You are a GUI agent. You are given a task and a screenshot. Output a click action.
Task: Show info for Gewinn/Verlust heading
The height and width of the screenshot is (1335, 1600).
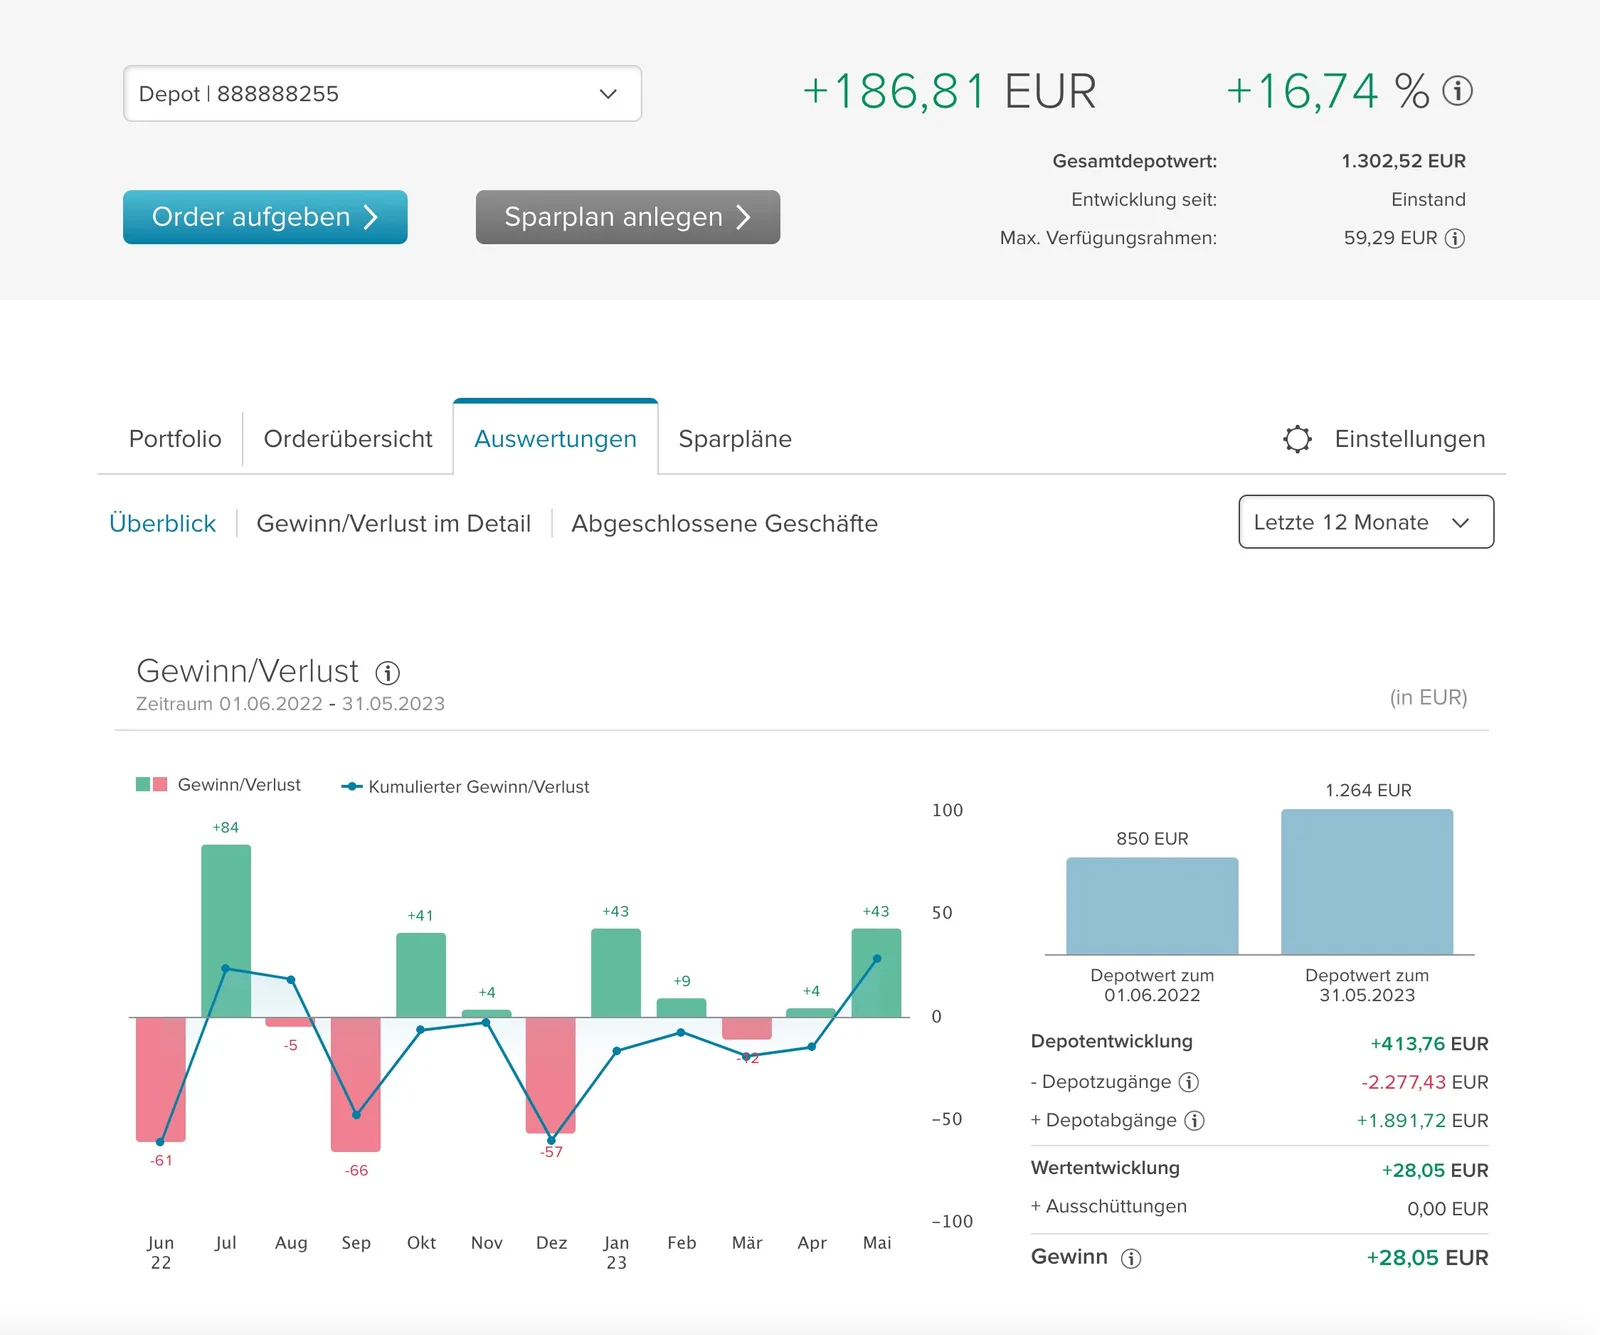click(388, 673)
